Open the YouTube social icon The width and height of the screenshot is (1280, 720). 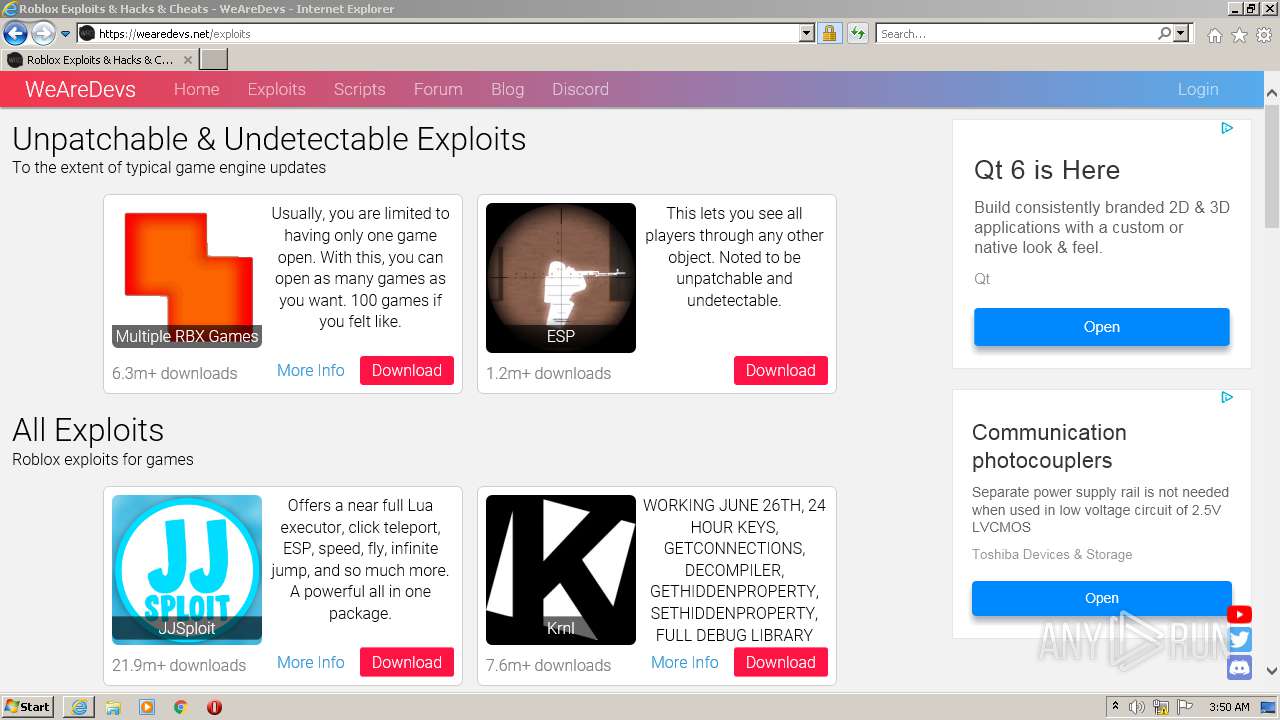[x=1239, y=615]
